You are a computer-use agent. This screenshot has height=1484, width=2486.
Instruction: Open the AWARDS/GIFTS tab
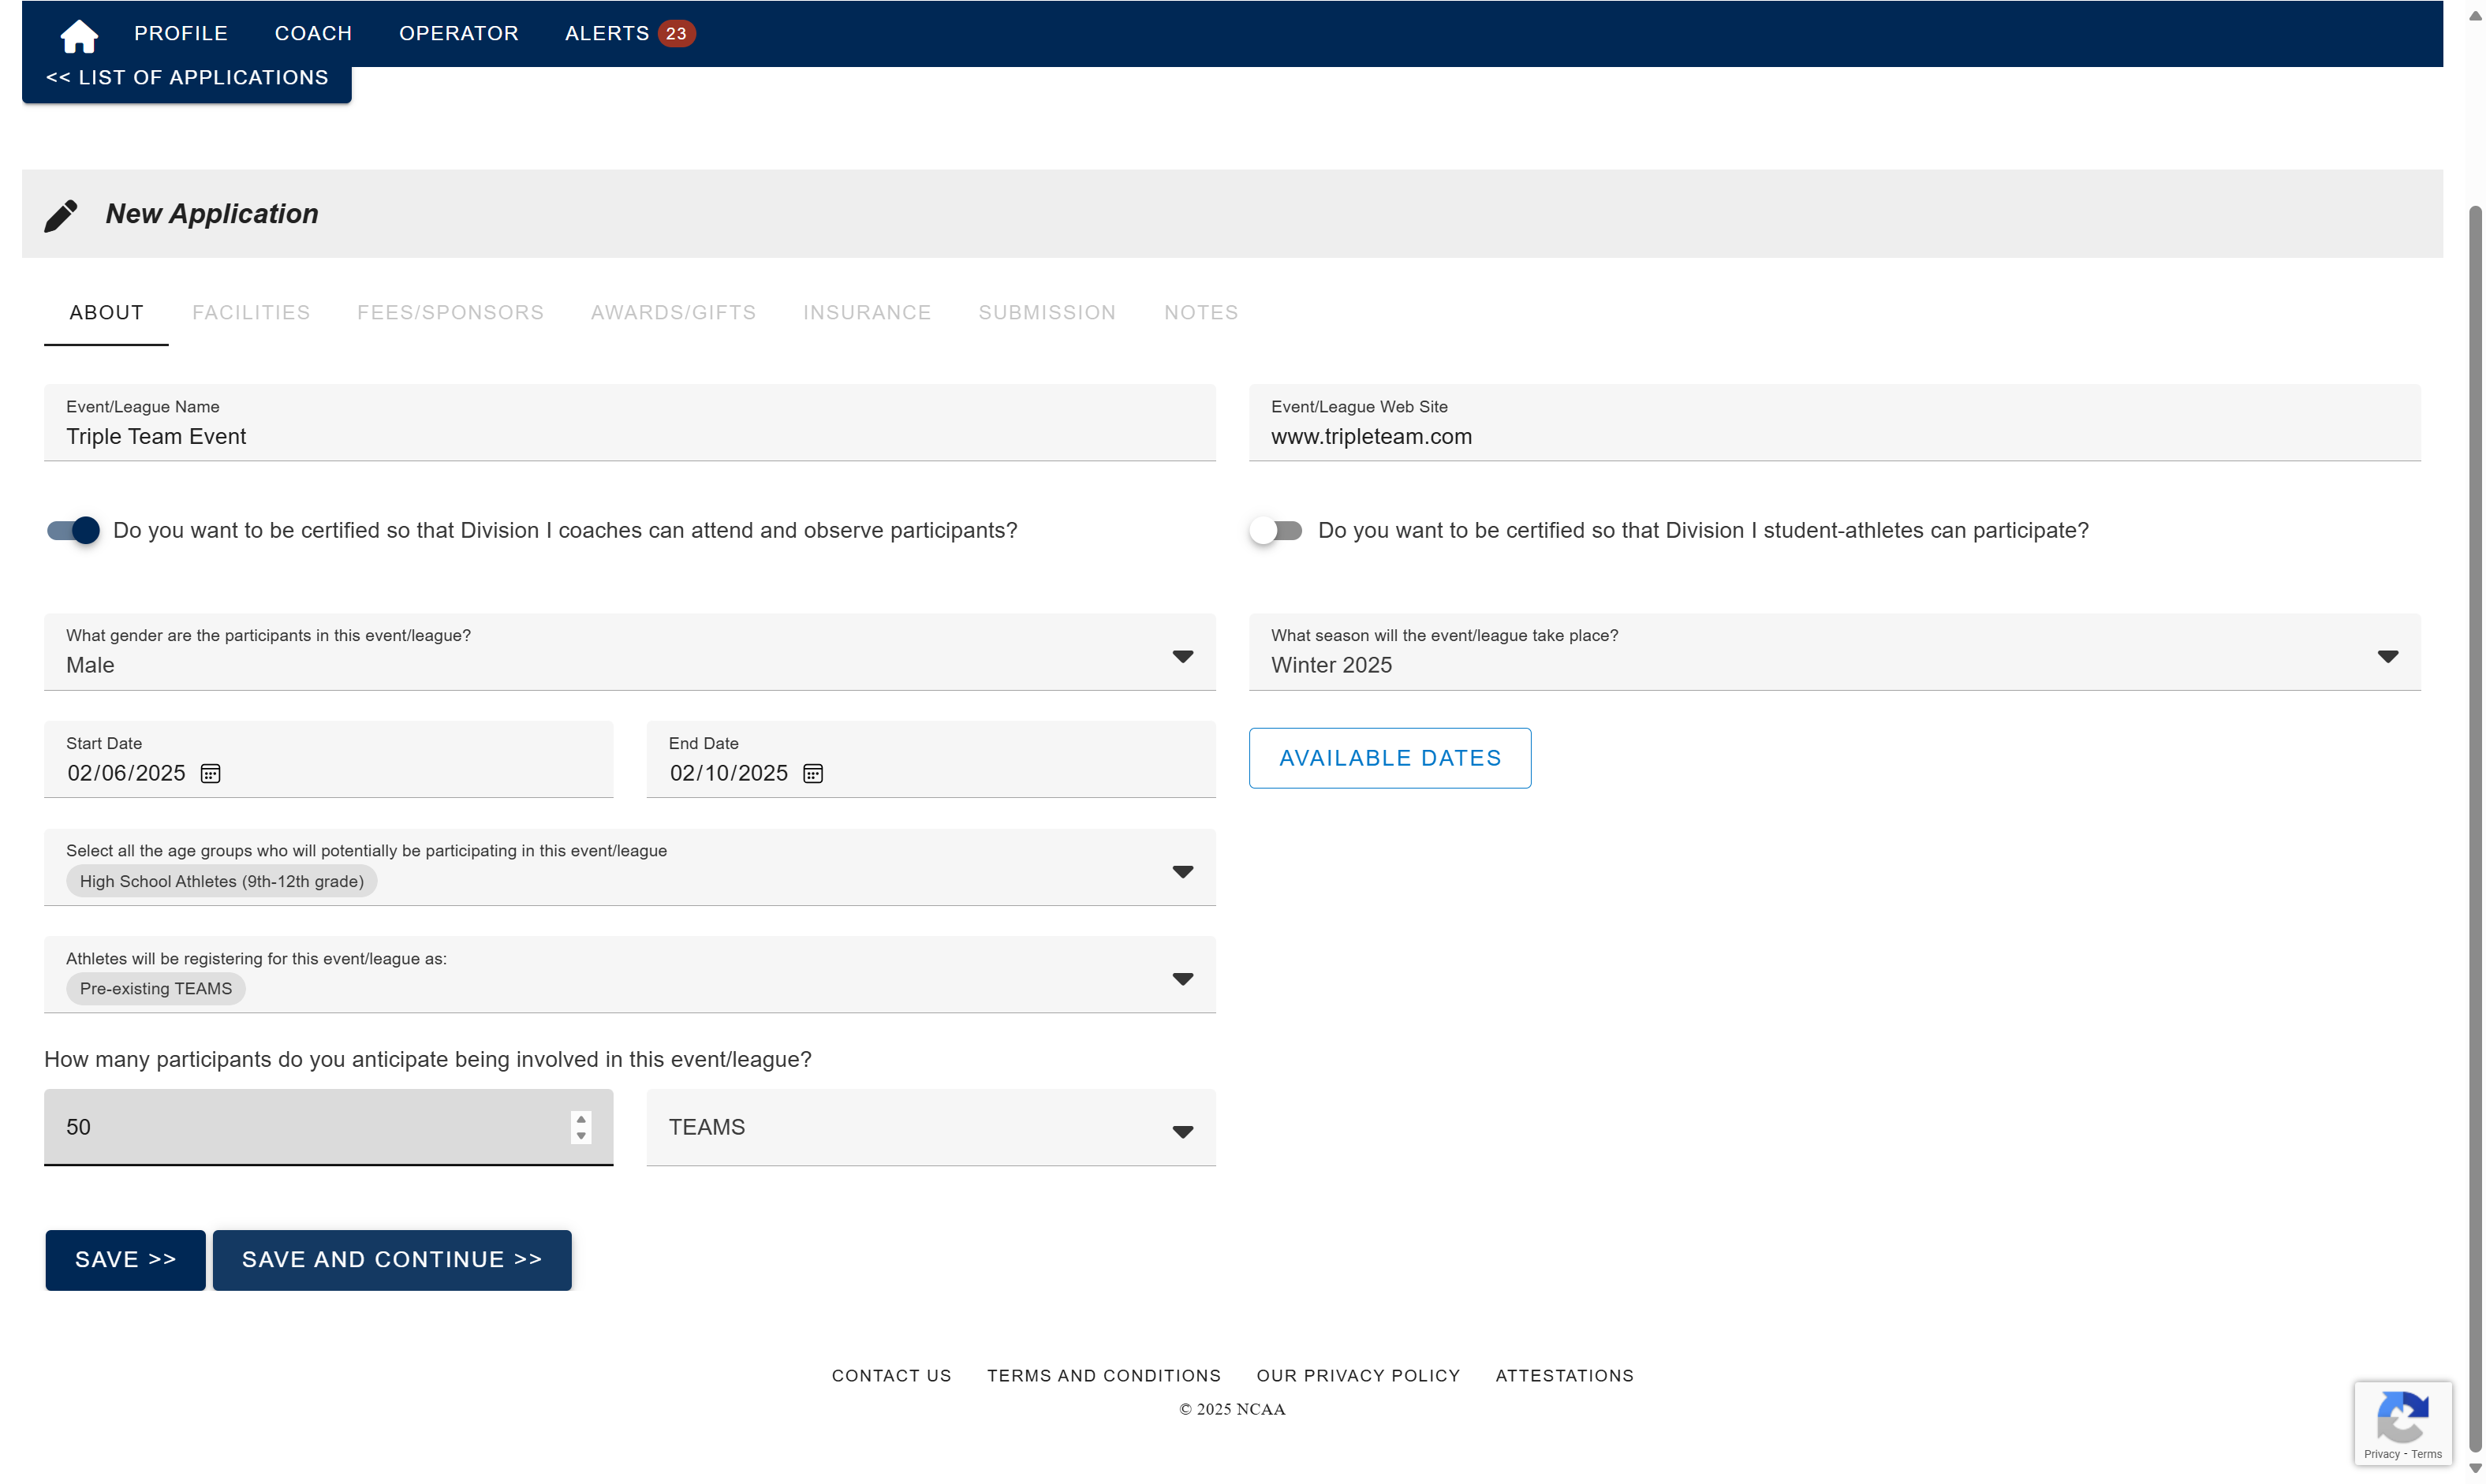coord(673,312)
